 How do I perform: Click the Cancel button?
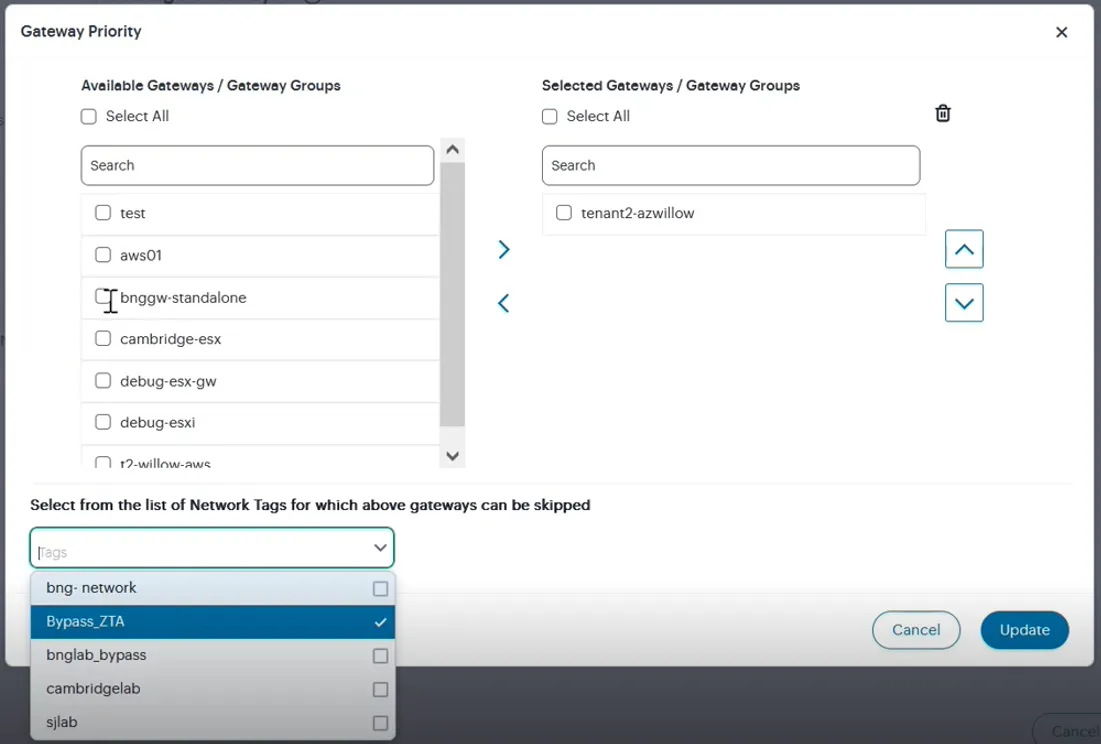pos(916,630)
